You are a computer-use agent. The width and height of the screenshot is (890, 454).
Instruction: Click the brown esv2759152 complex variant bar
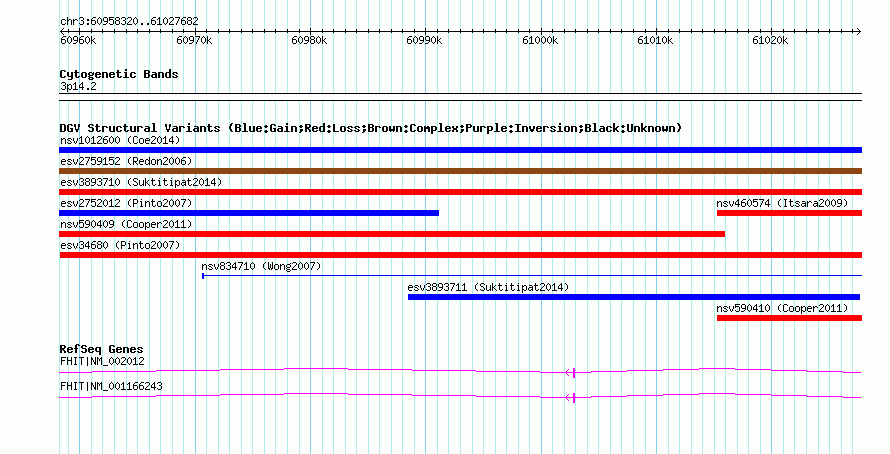460,171
